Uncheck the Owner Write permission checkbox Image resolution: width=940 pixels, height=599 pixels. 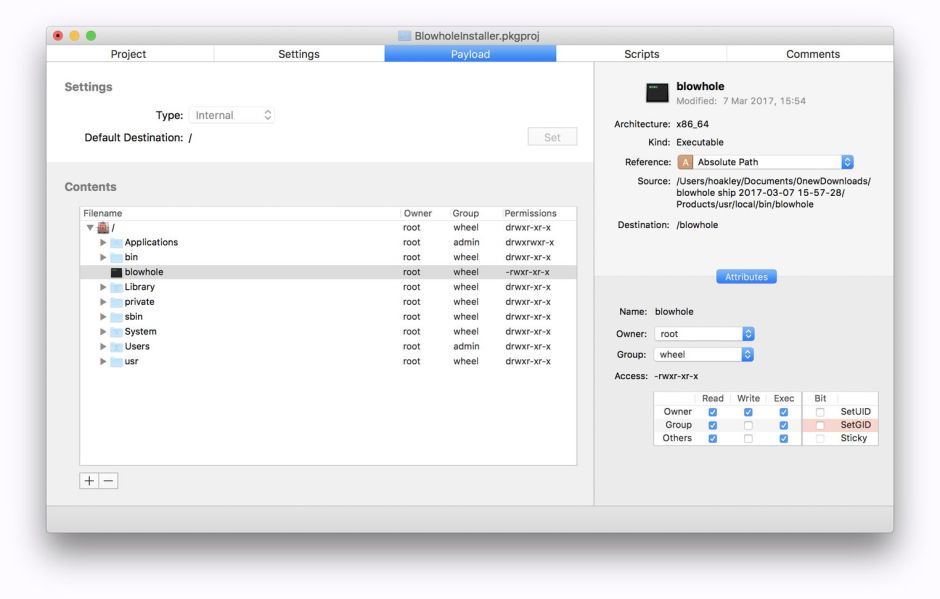click(748, 411)
